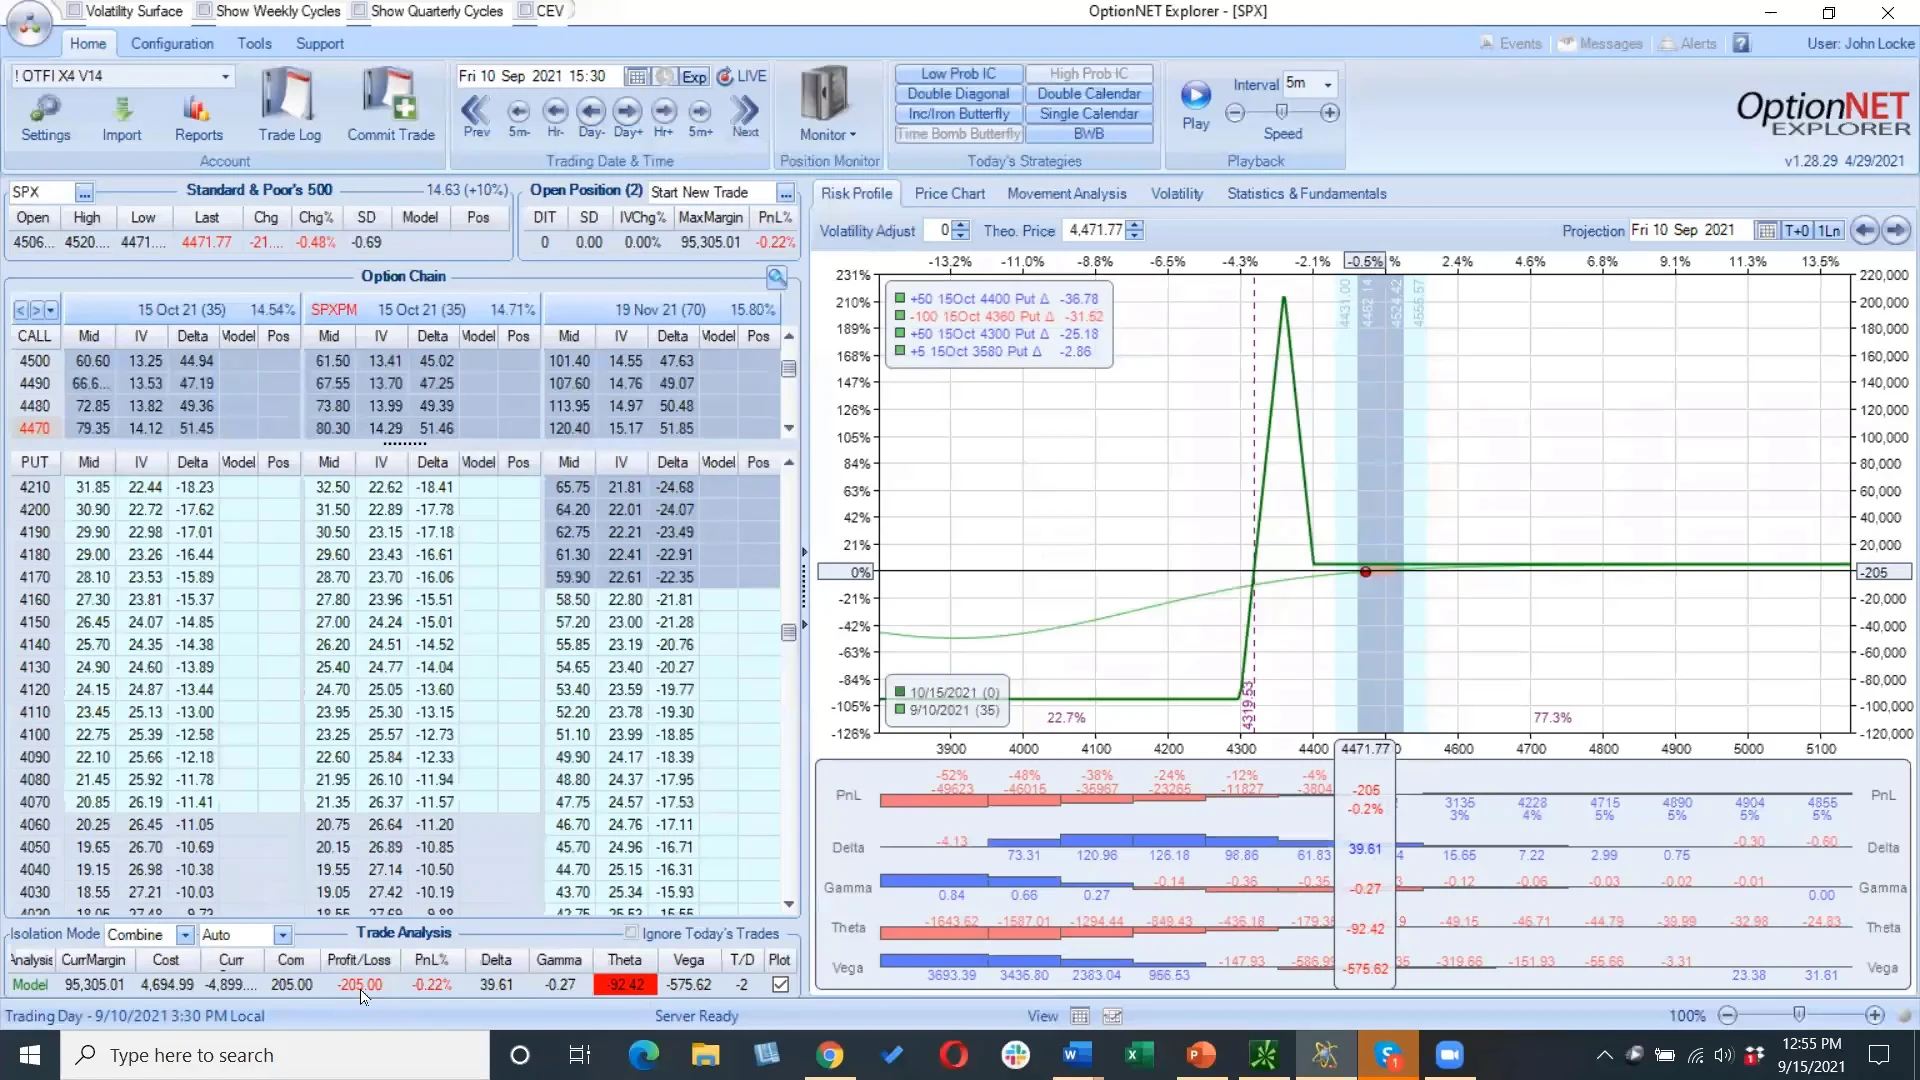Open the Statistics & Fundamentals tab
Screen dimensions: 1920x1080
pos(1307,194)
